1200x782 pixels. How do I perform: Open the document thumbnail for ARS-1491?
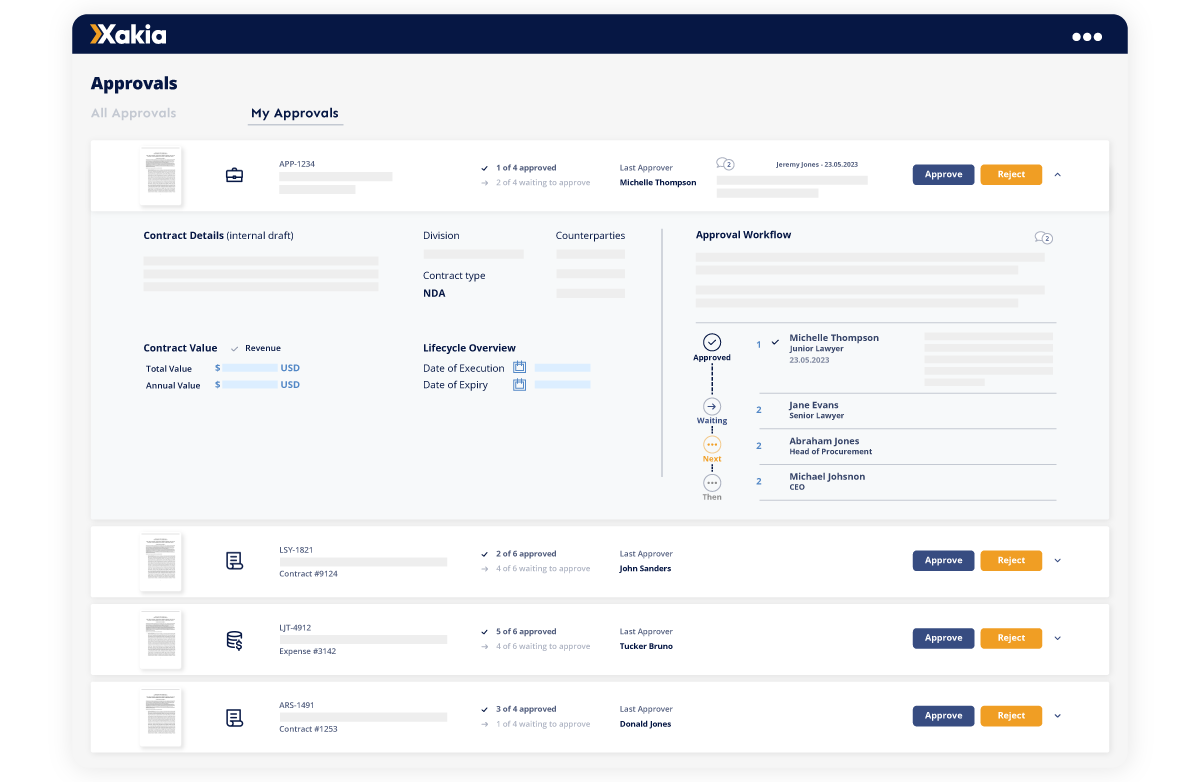pyautogui.click(x=160, y=717)
